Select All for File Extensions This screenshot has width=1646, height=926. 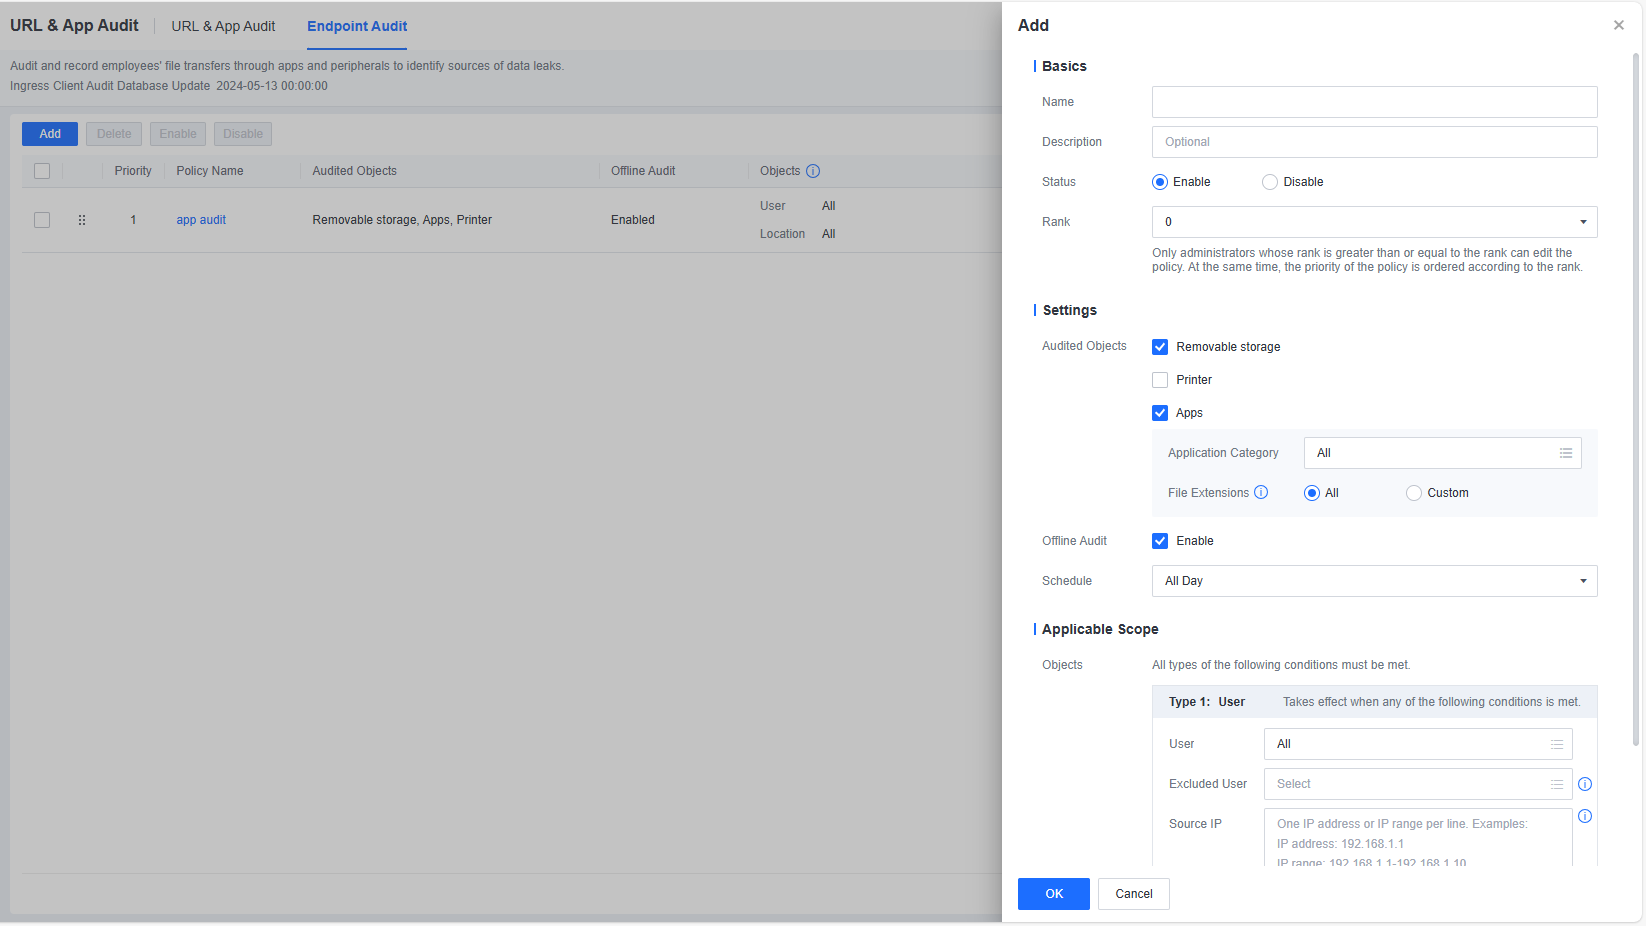[x=1312, y=493]
